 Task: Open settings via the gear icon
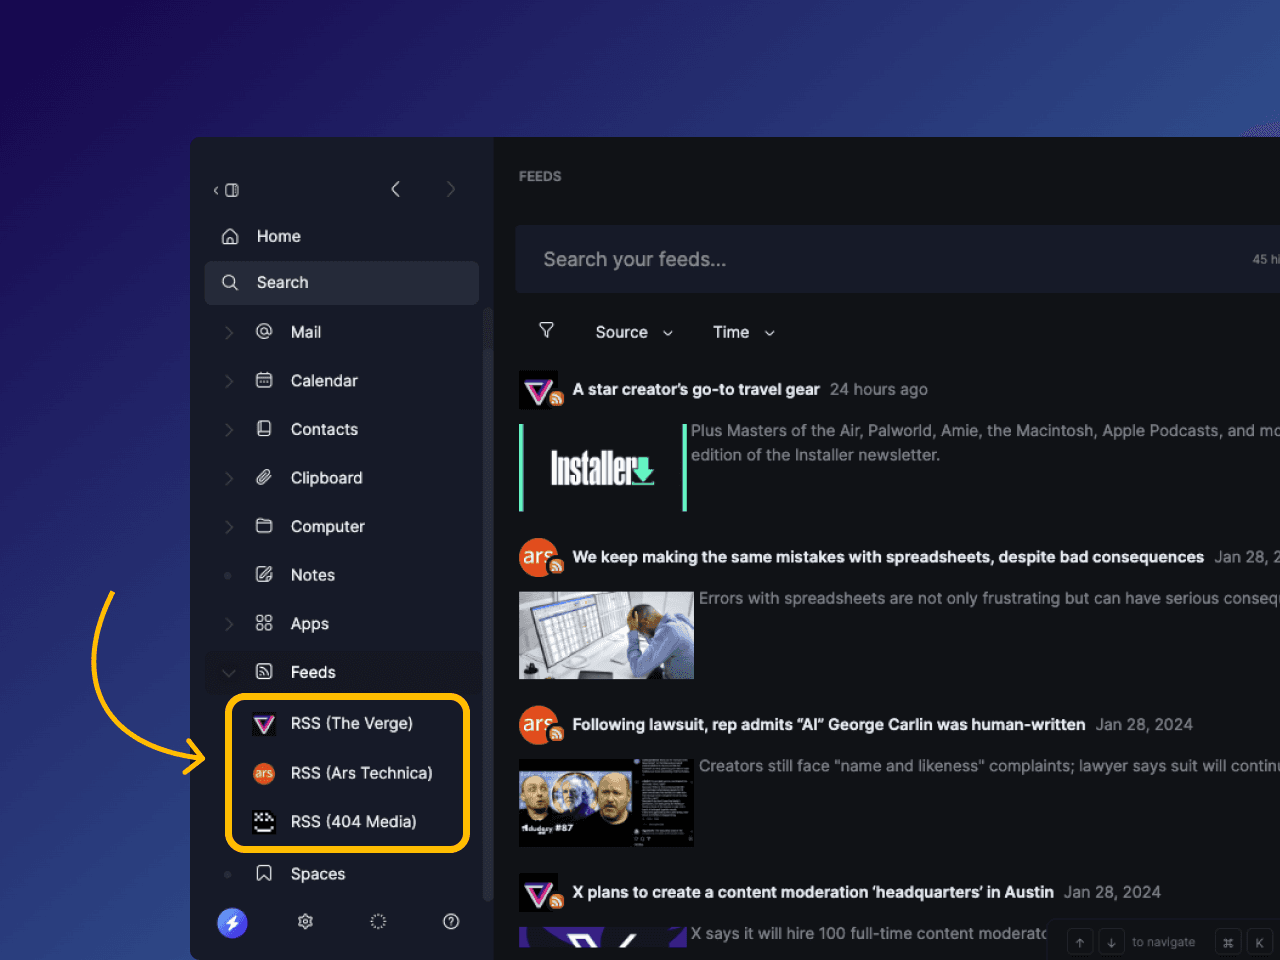(306, 922)
